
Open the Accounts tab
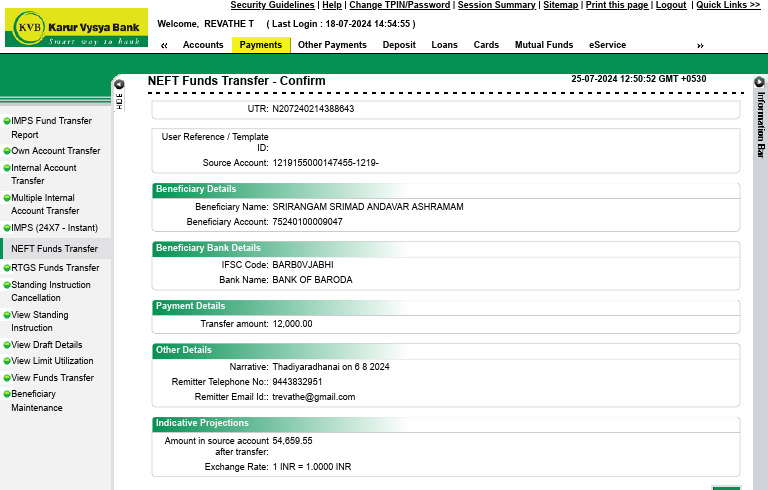point(203,45)
